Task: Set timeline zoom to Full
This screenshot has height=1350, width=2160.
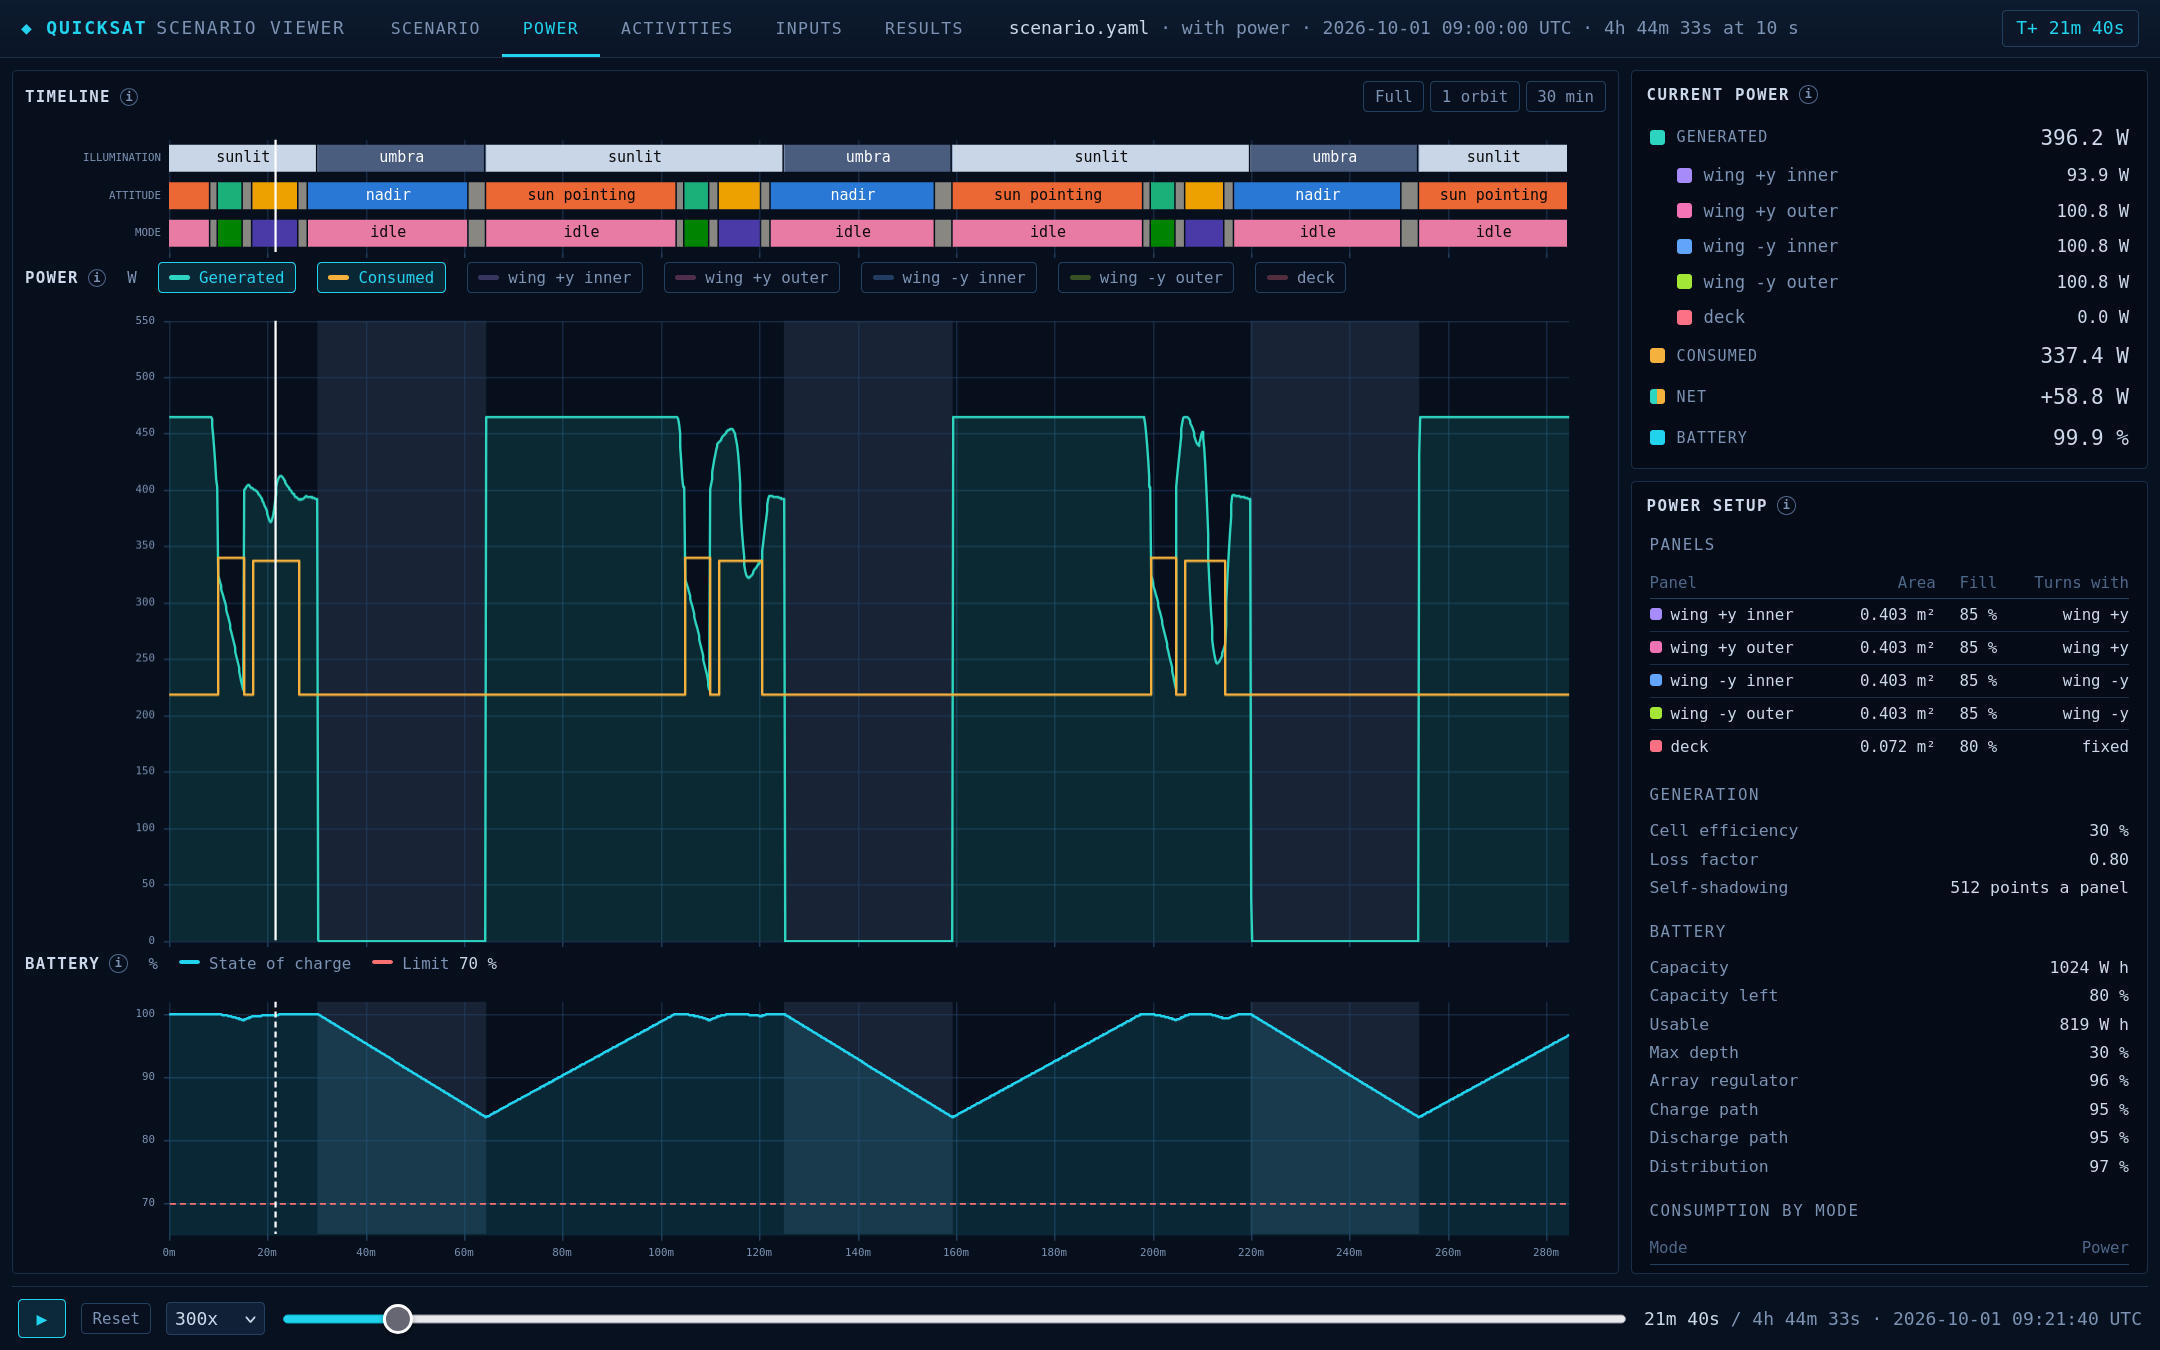Action: 1393,97
